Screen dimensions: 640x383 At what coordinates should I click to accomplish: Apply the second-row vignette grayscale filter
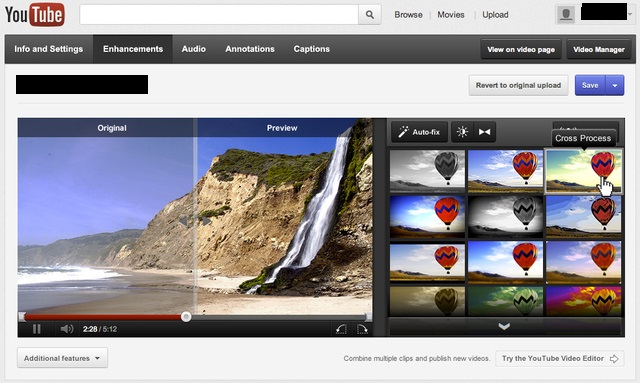pyautogui.click(x=505, y=216)
